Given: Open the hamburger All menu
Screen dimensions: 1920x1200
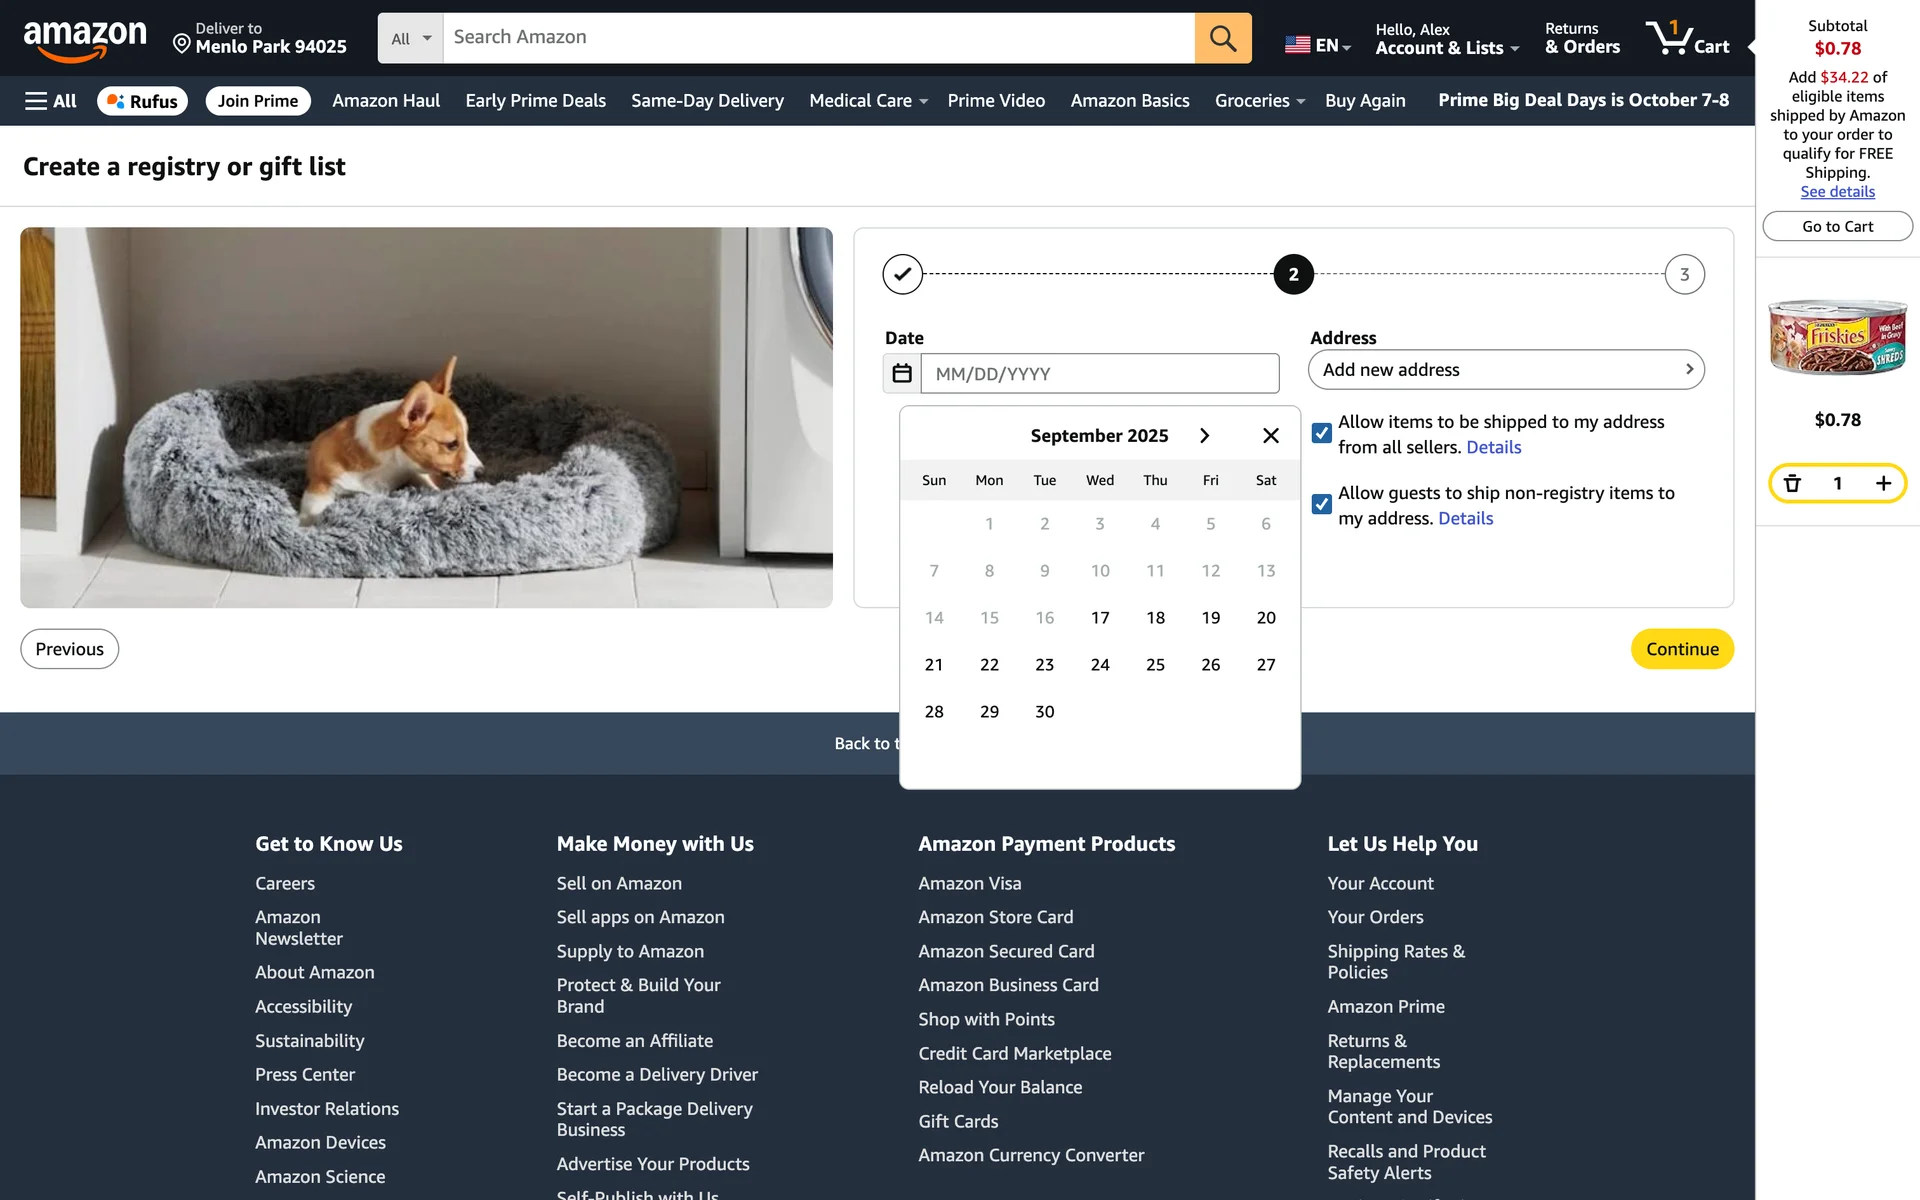Looking at the screenshot, I should pos(51,101).
